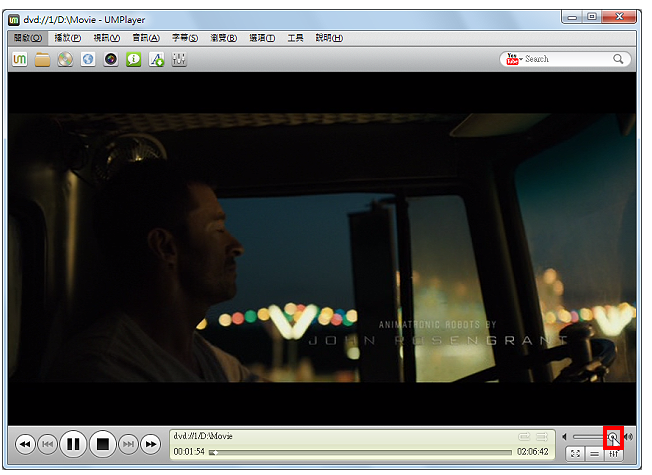Viewport: 652px width, 475px height.
Task: Close the UMPlayer window
Action: point(620,17)
